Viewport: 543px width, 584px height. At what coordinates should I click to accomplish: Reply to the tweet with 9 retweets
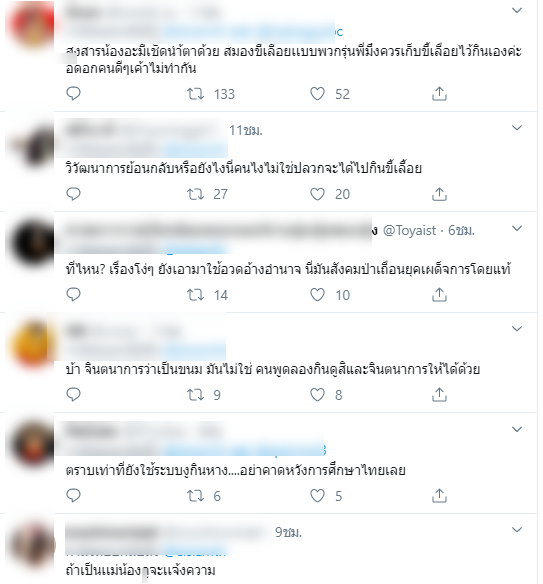73,394
